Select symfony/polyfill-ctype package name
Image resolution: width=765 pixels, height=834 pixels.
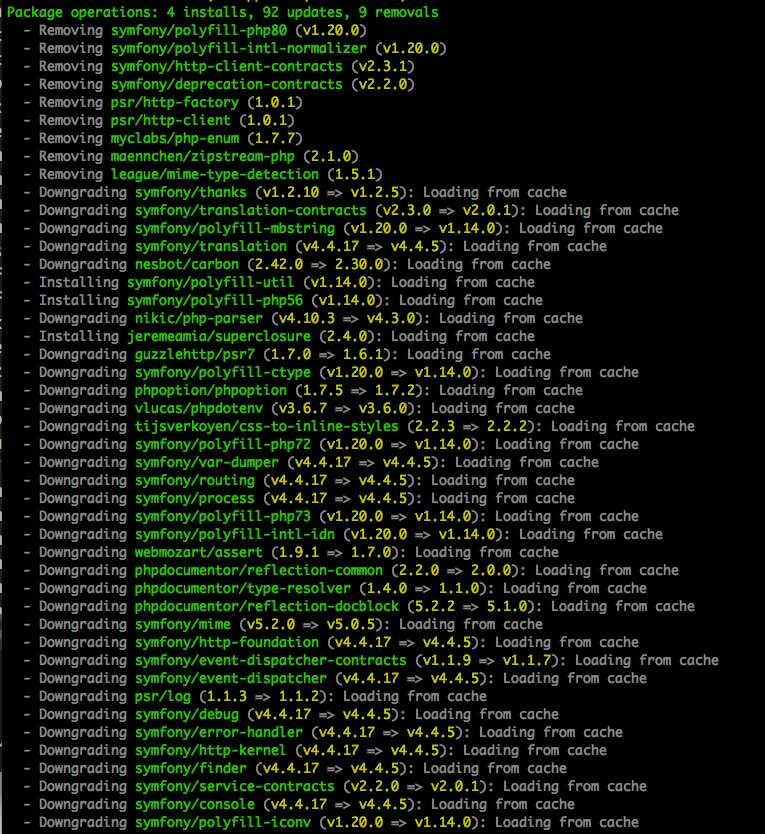(222, 372)
